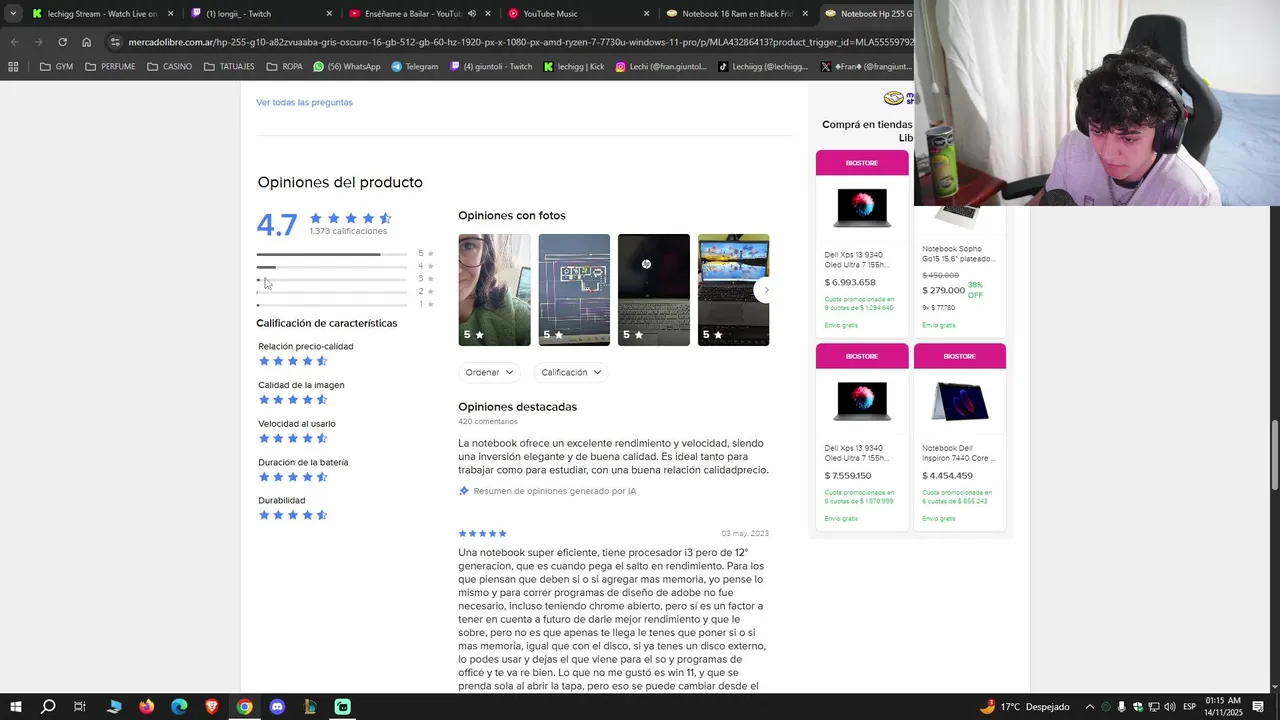Select the Notebook Hp 255 G tab
Screen dimensions: 1280x720
click(x=868, y=14)
